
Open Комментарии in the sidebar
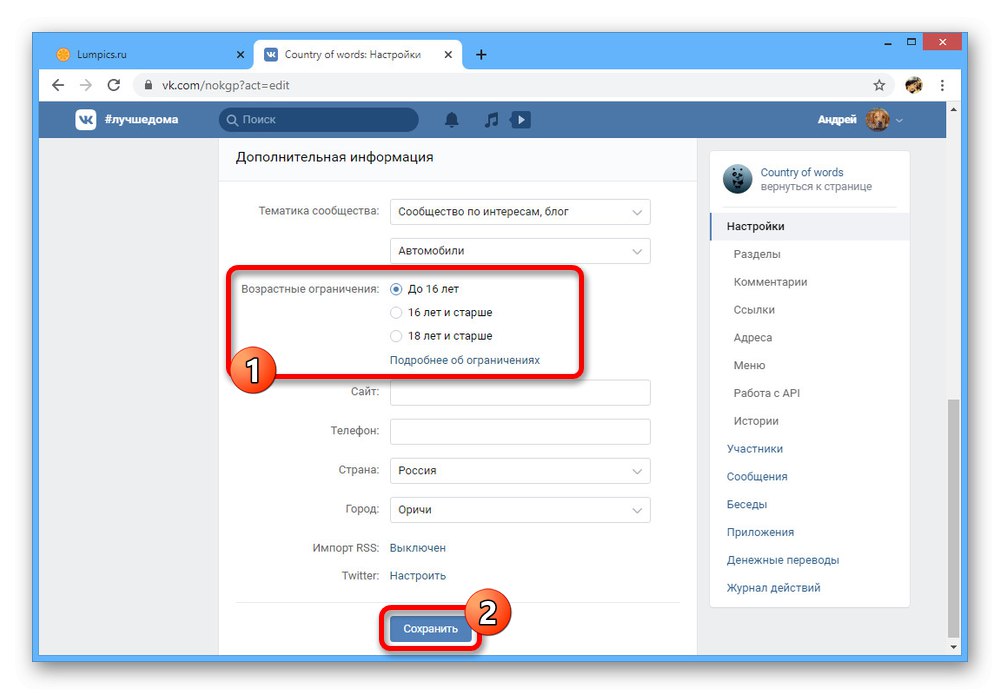pos(770,282)
